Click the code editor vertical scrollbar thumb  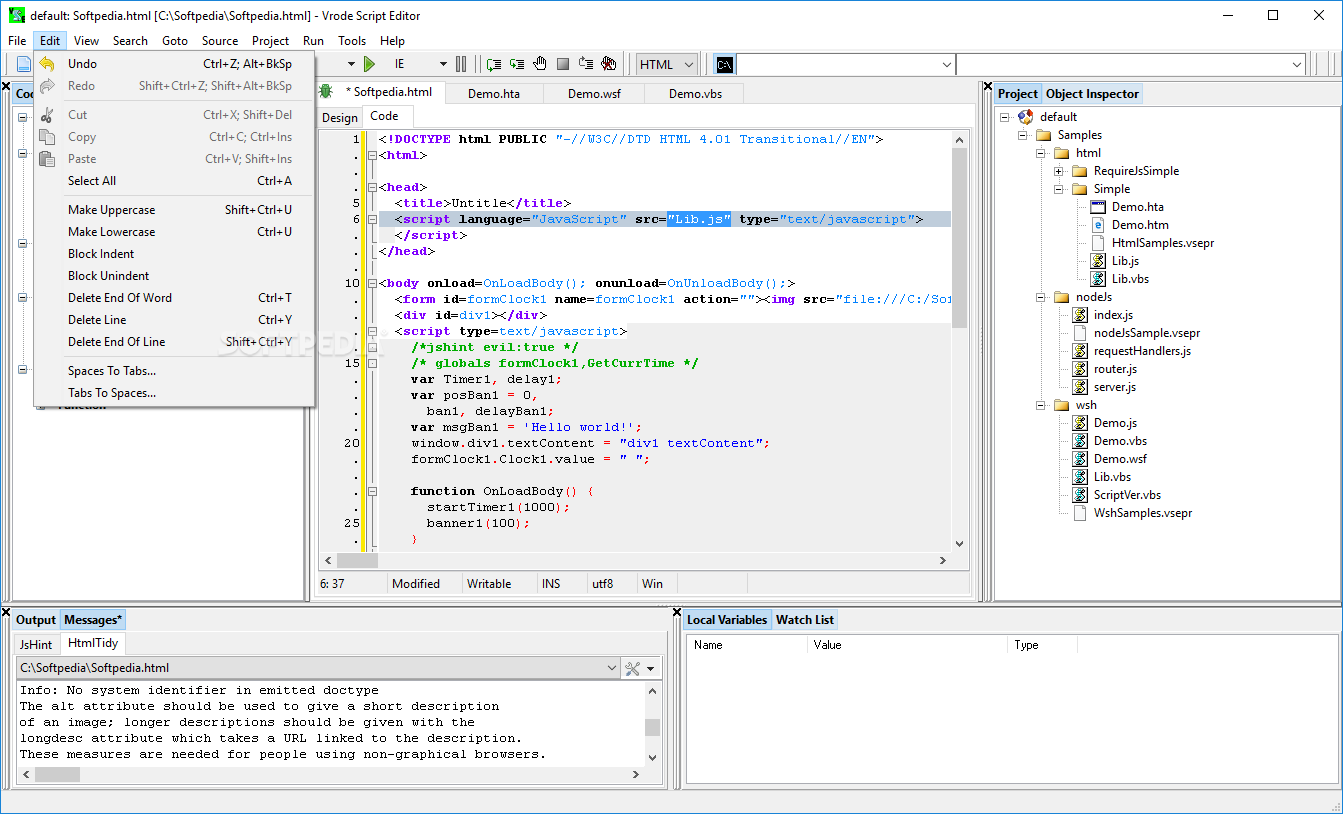pos(959,238)
